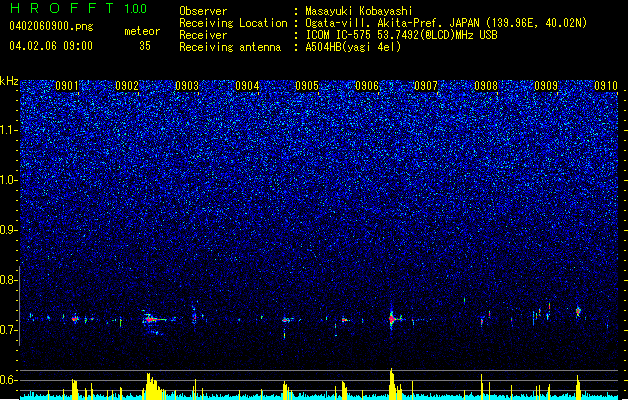Click the receiver line ICOM IC-575

401,35
